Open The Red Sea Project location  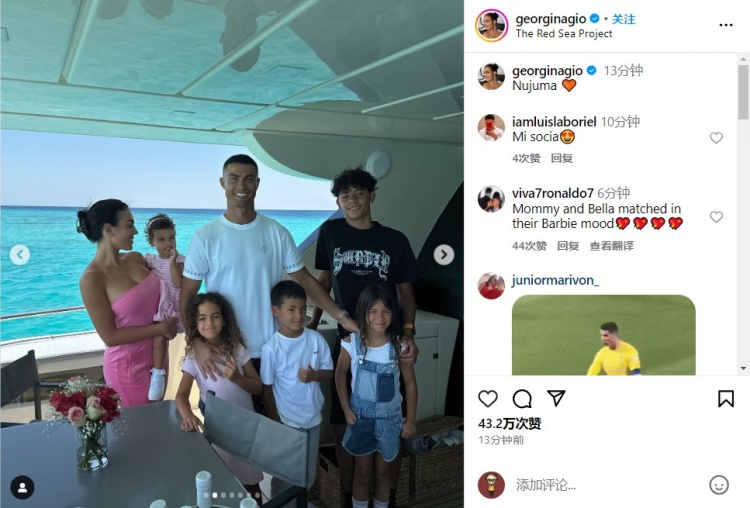[564, 33]
